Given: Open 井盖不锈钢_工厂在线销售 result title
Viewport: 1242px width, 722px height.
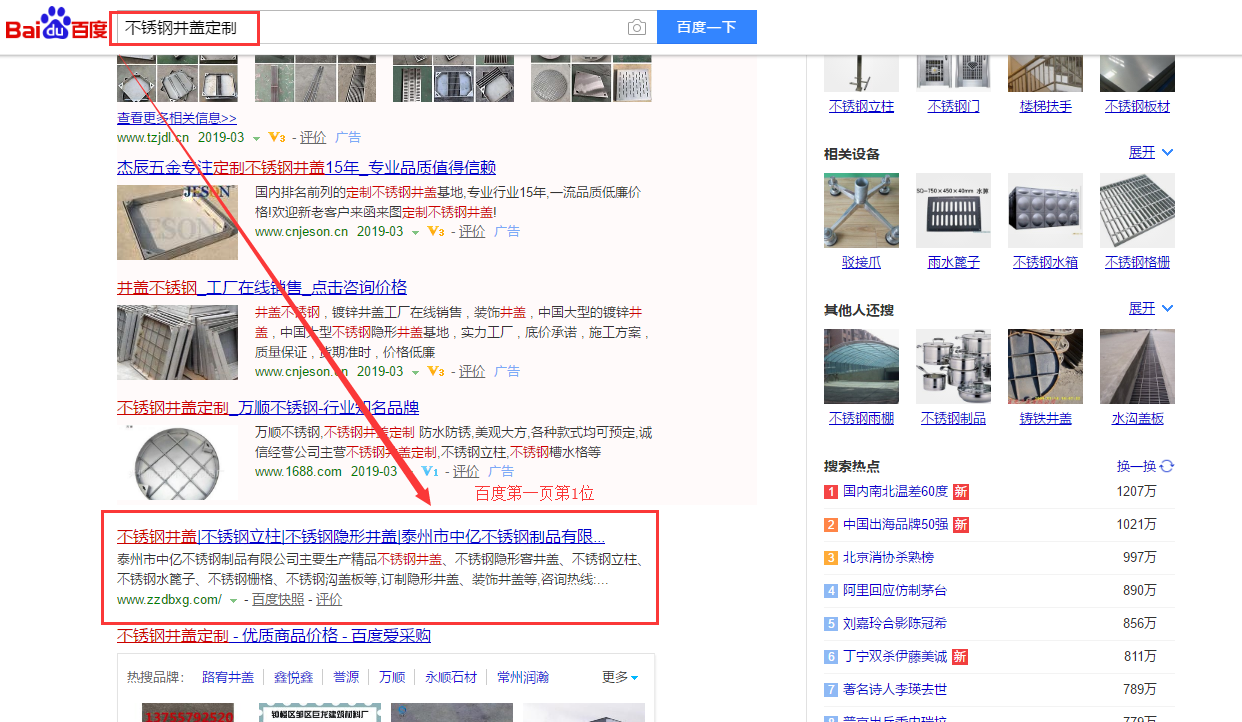Looking at the screenshot, I should click(x=262, y=287).
